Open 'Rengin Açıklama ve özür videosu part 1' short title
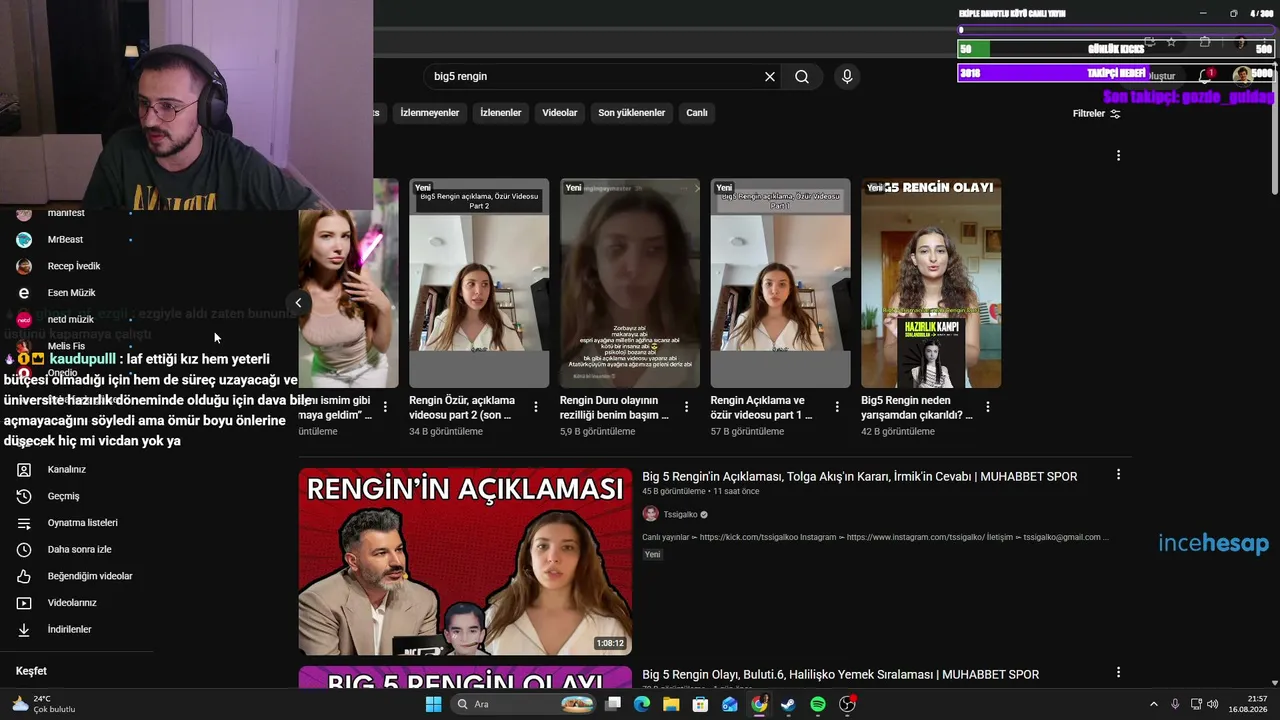Image resolution: width=1280 pixels, height=720 pixels. point(765,407)
